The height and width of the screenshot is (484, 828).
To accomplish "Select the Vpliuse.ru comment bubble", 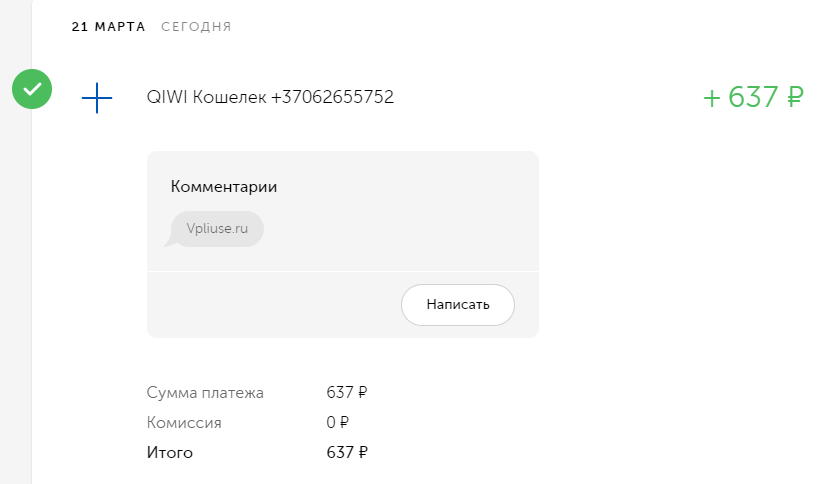I will point(217,229).
